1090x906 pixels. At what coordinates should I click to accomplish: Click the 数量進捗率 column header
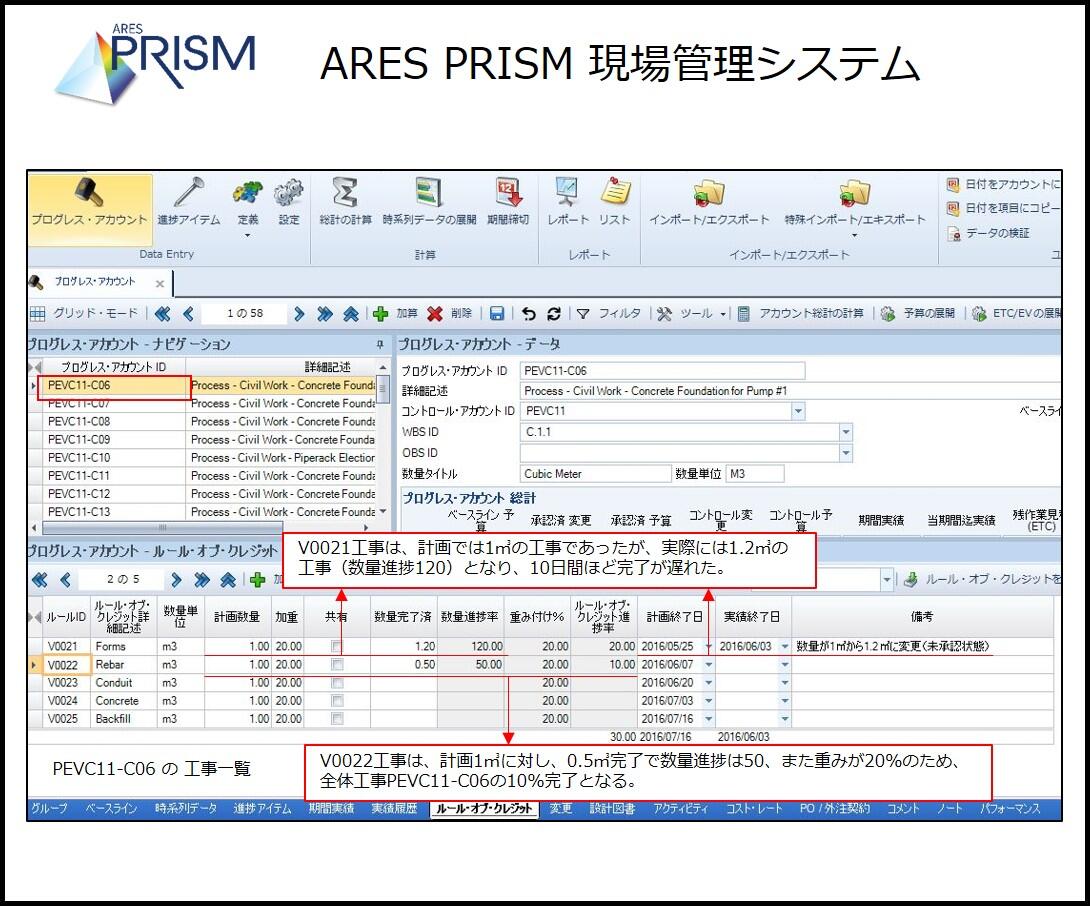click(x=471, y=617)
